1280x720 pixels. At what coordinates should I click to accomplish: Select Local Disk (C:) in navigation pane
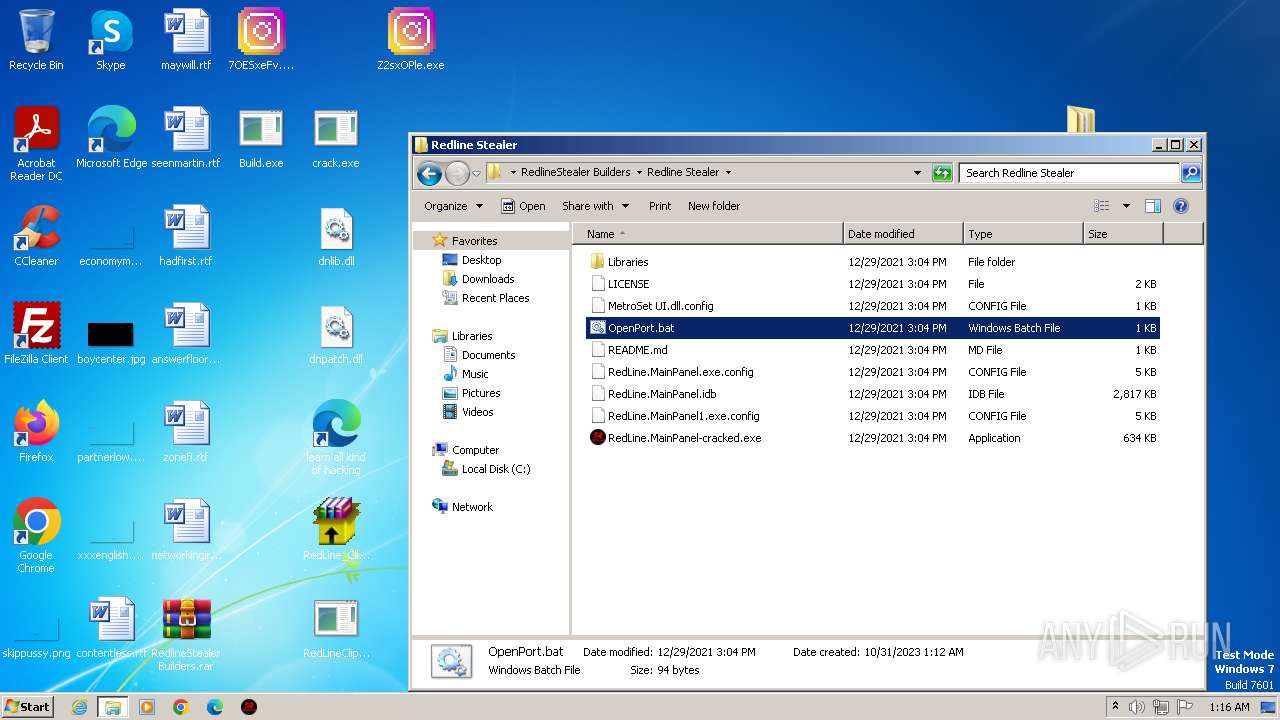tap(495, 469)
